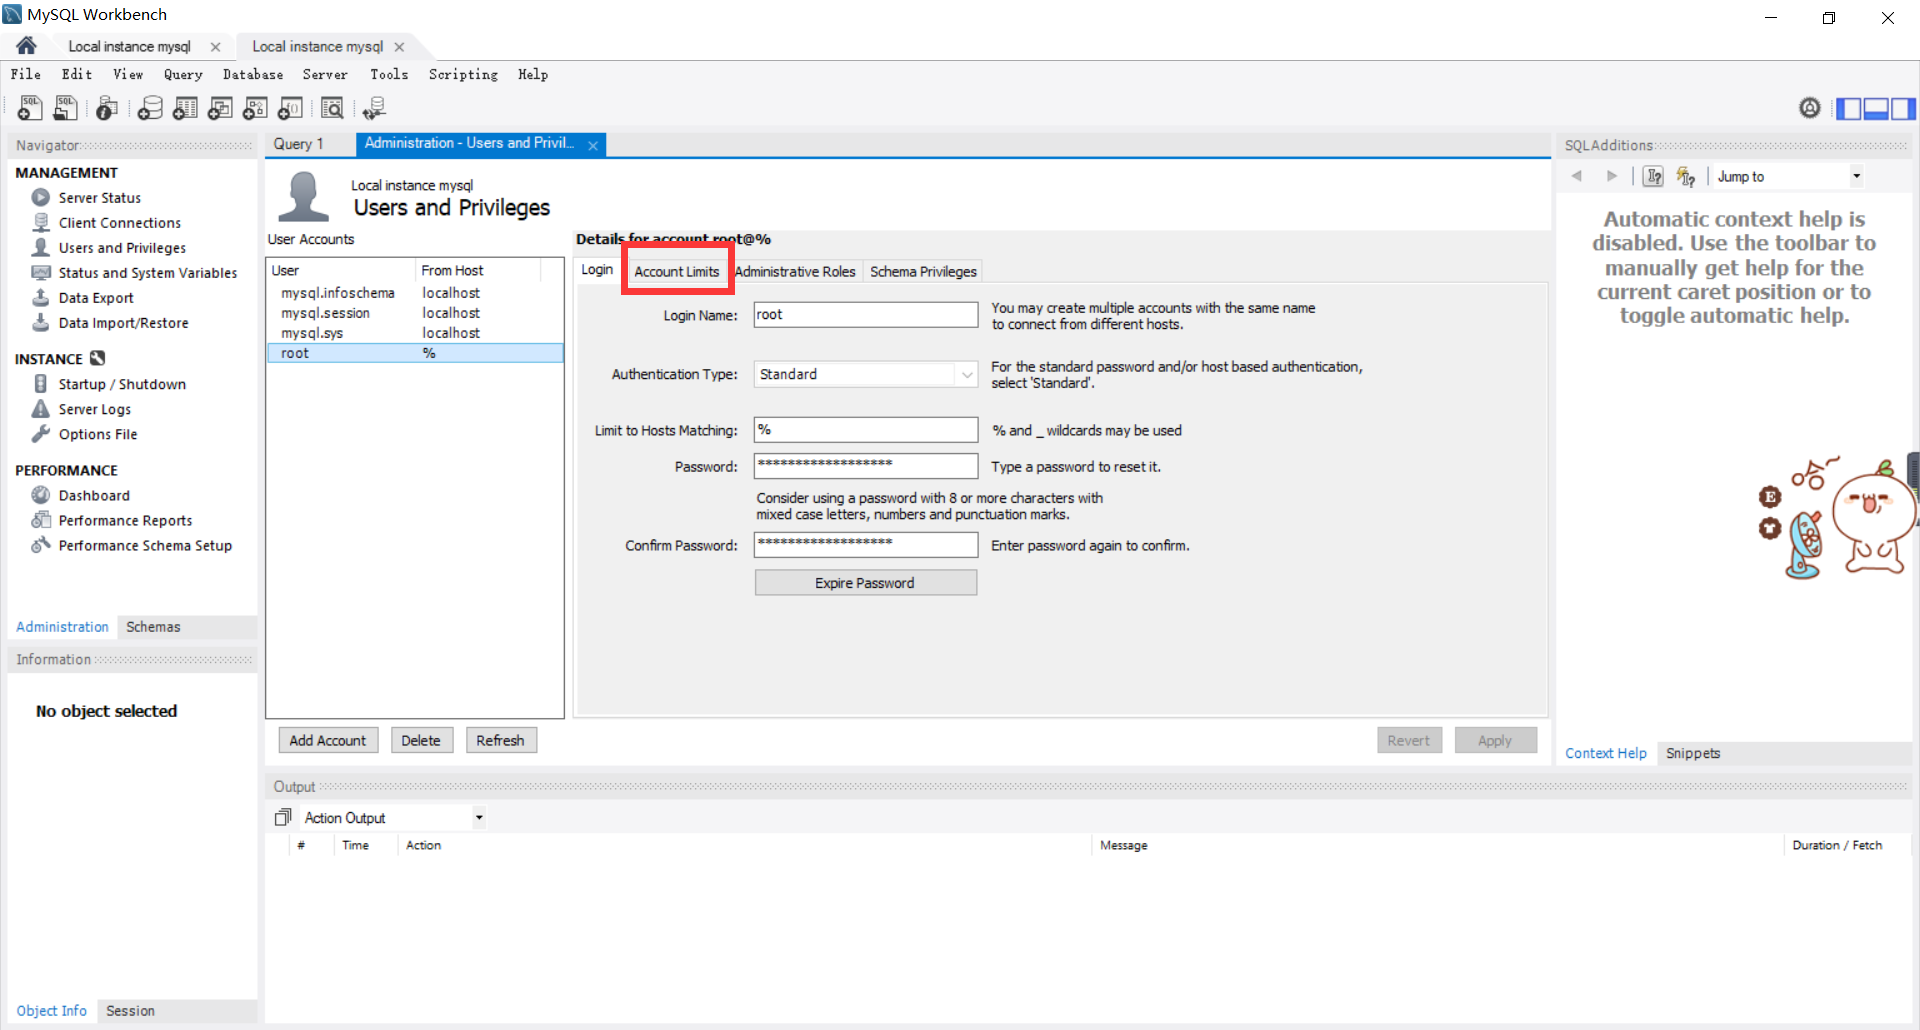
Task: Switch to the Schemas navigator tab
Action: 153,627
